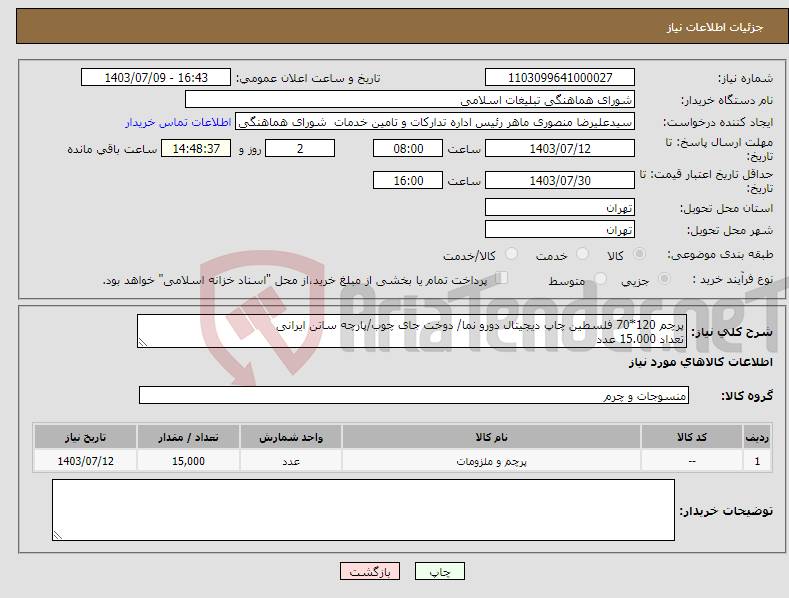Click the validity time field 16:00

click(x=408, y=180)
